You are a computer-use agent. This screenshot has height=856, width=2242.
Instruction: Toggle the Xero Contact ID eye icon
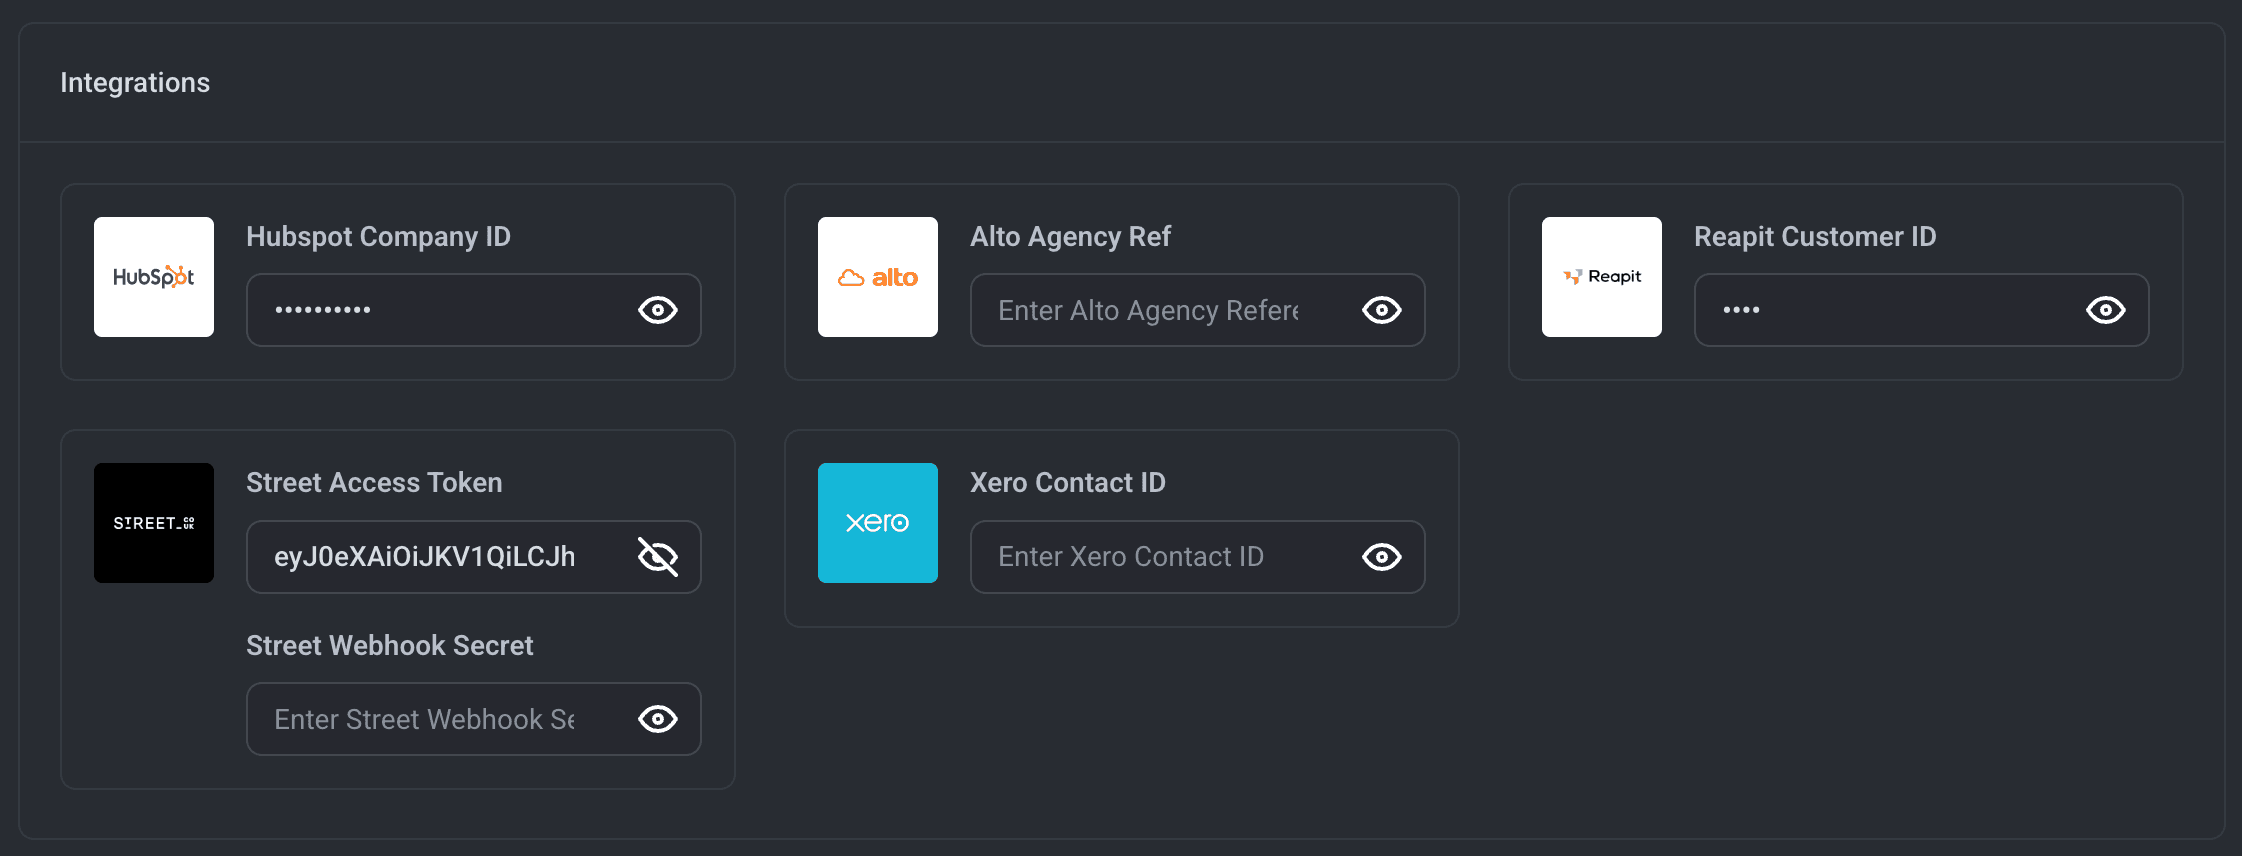[x=1381, y=557]
